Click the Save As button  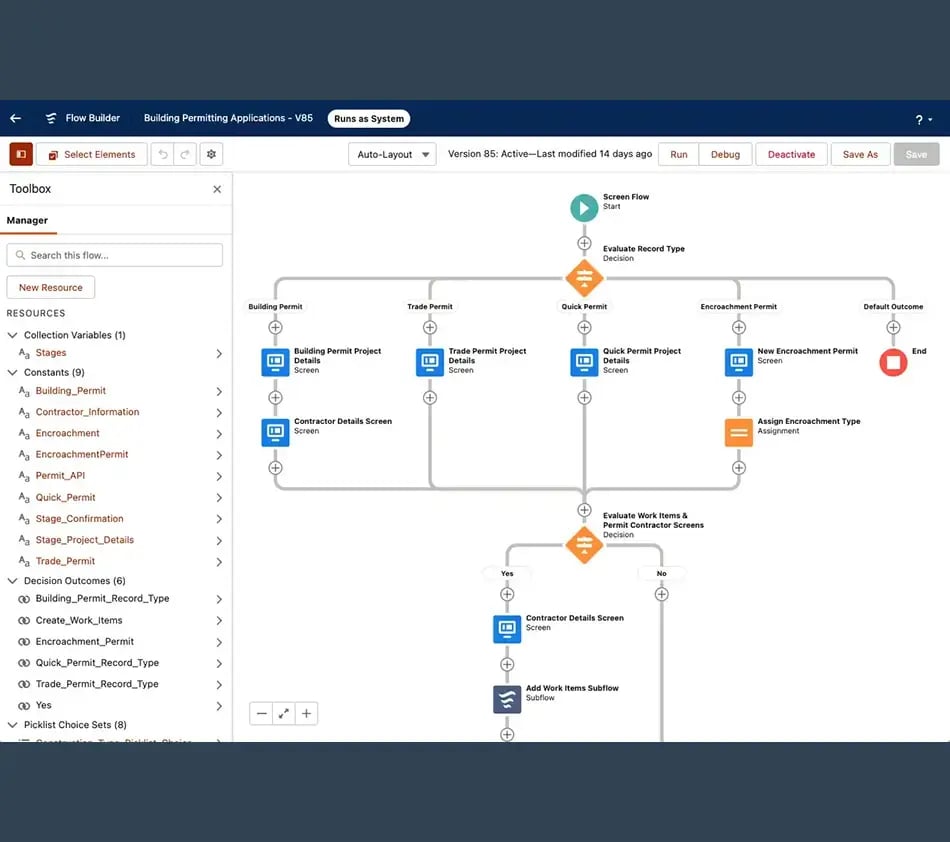click(860, 154)
